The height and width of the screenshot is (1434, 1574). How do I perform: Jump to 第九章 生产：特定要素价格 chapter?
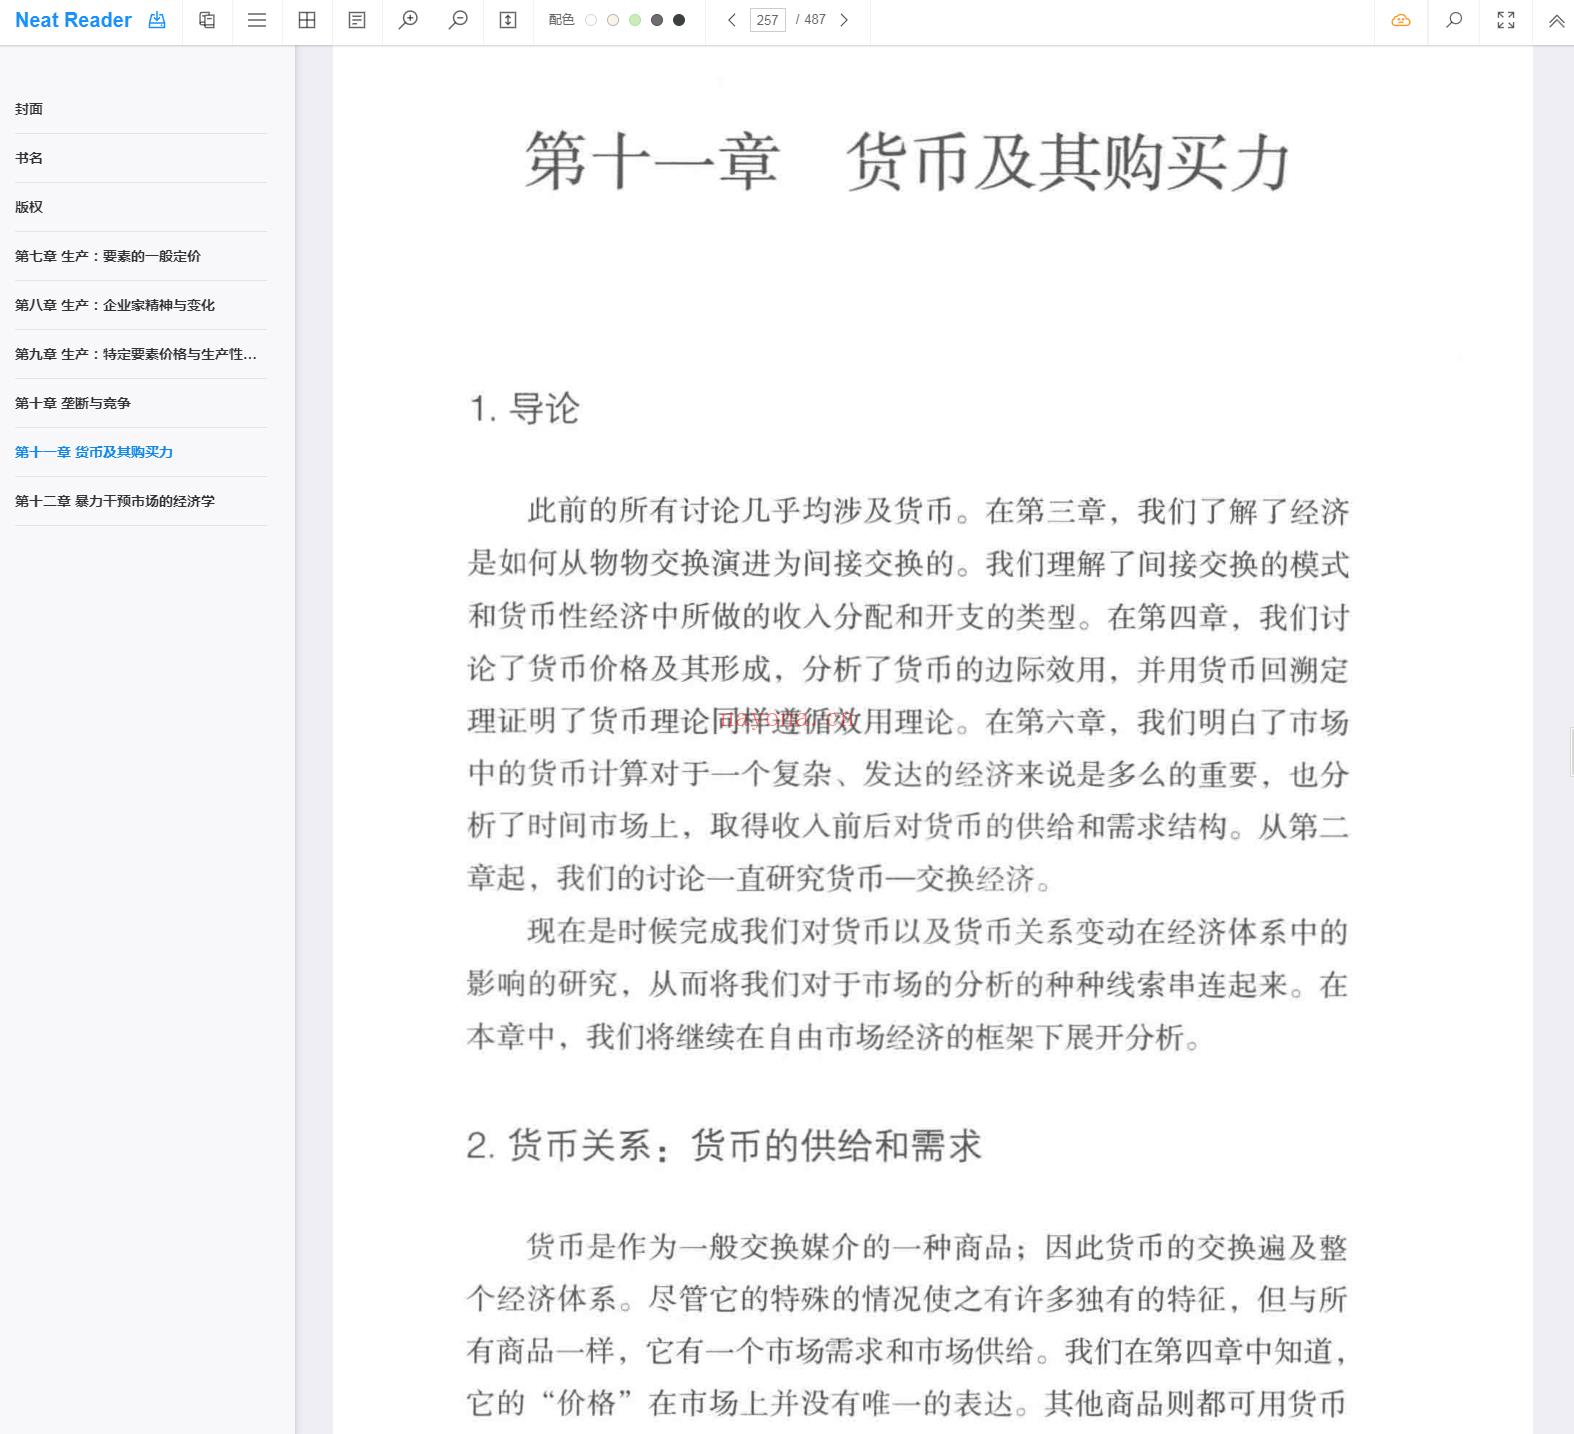tap(141, 354)
